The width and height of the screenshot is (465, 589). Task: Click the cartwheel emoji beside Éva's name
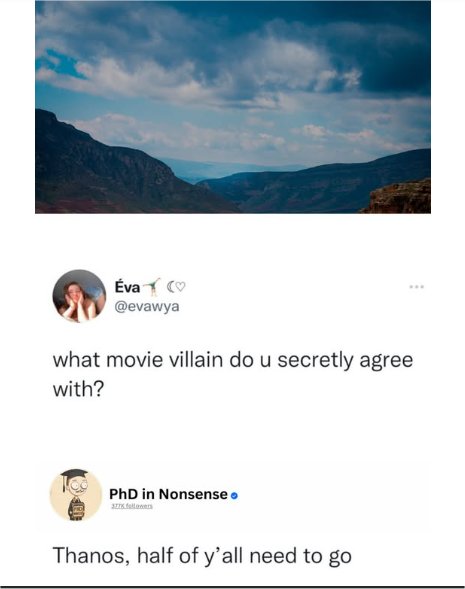coord(152,287)
